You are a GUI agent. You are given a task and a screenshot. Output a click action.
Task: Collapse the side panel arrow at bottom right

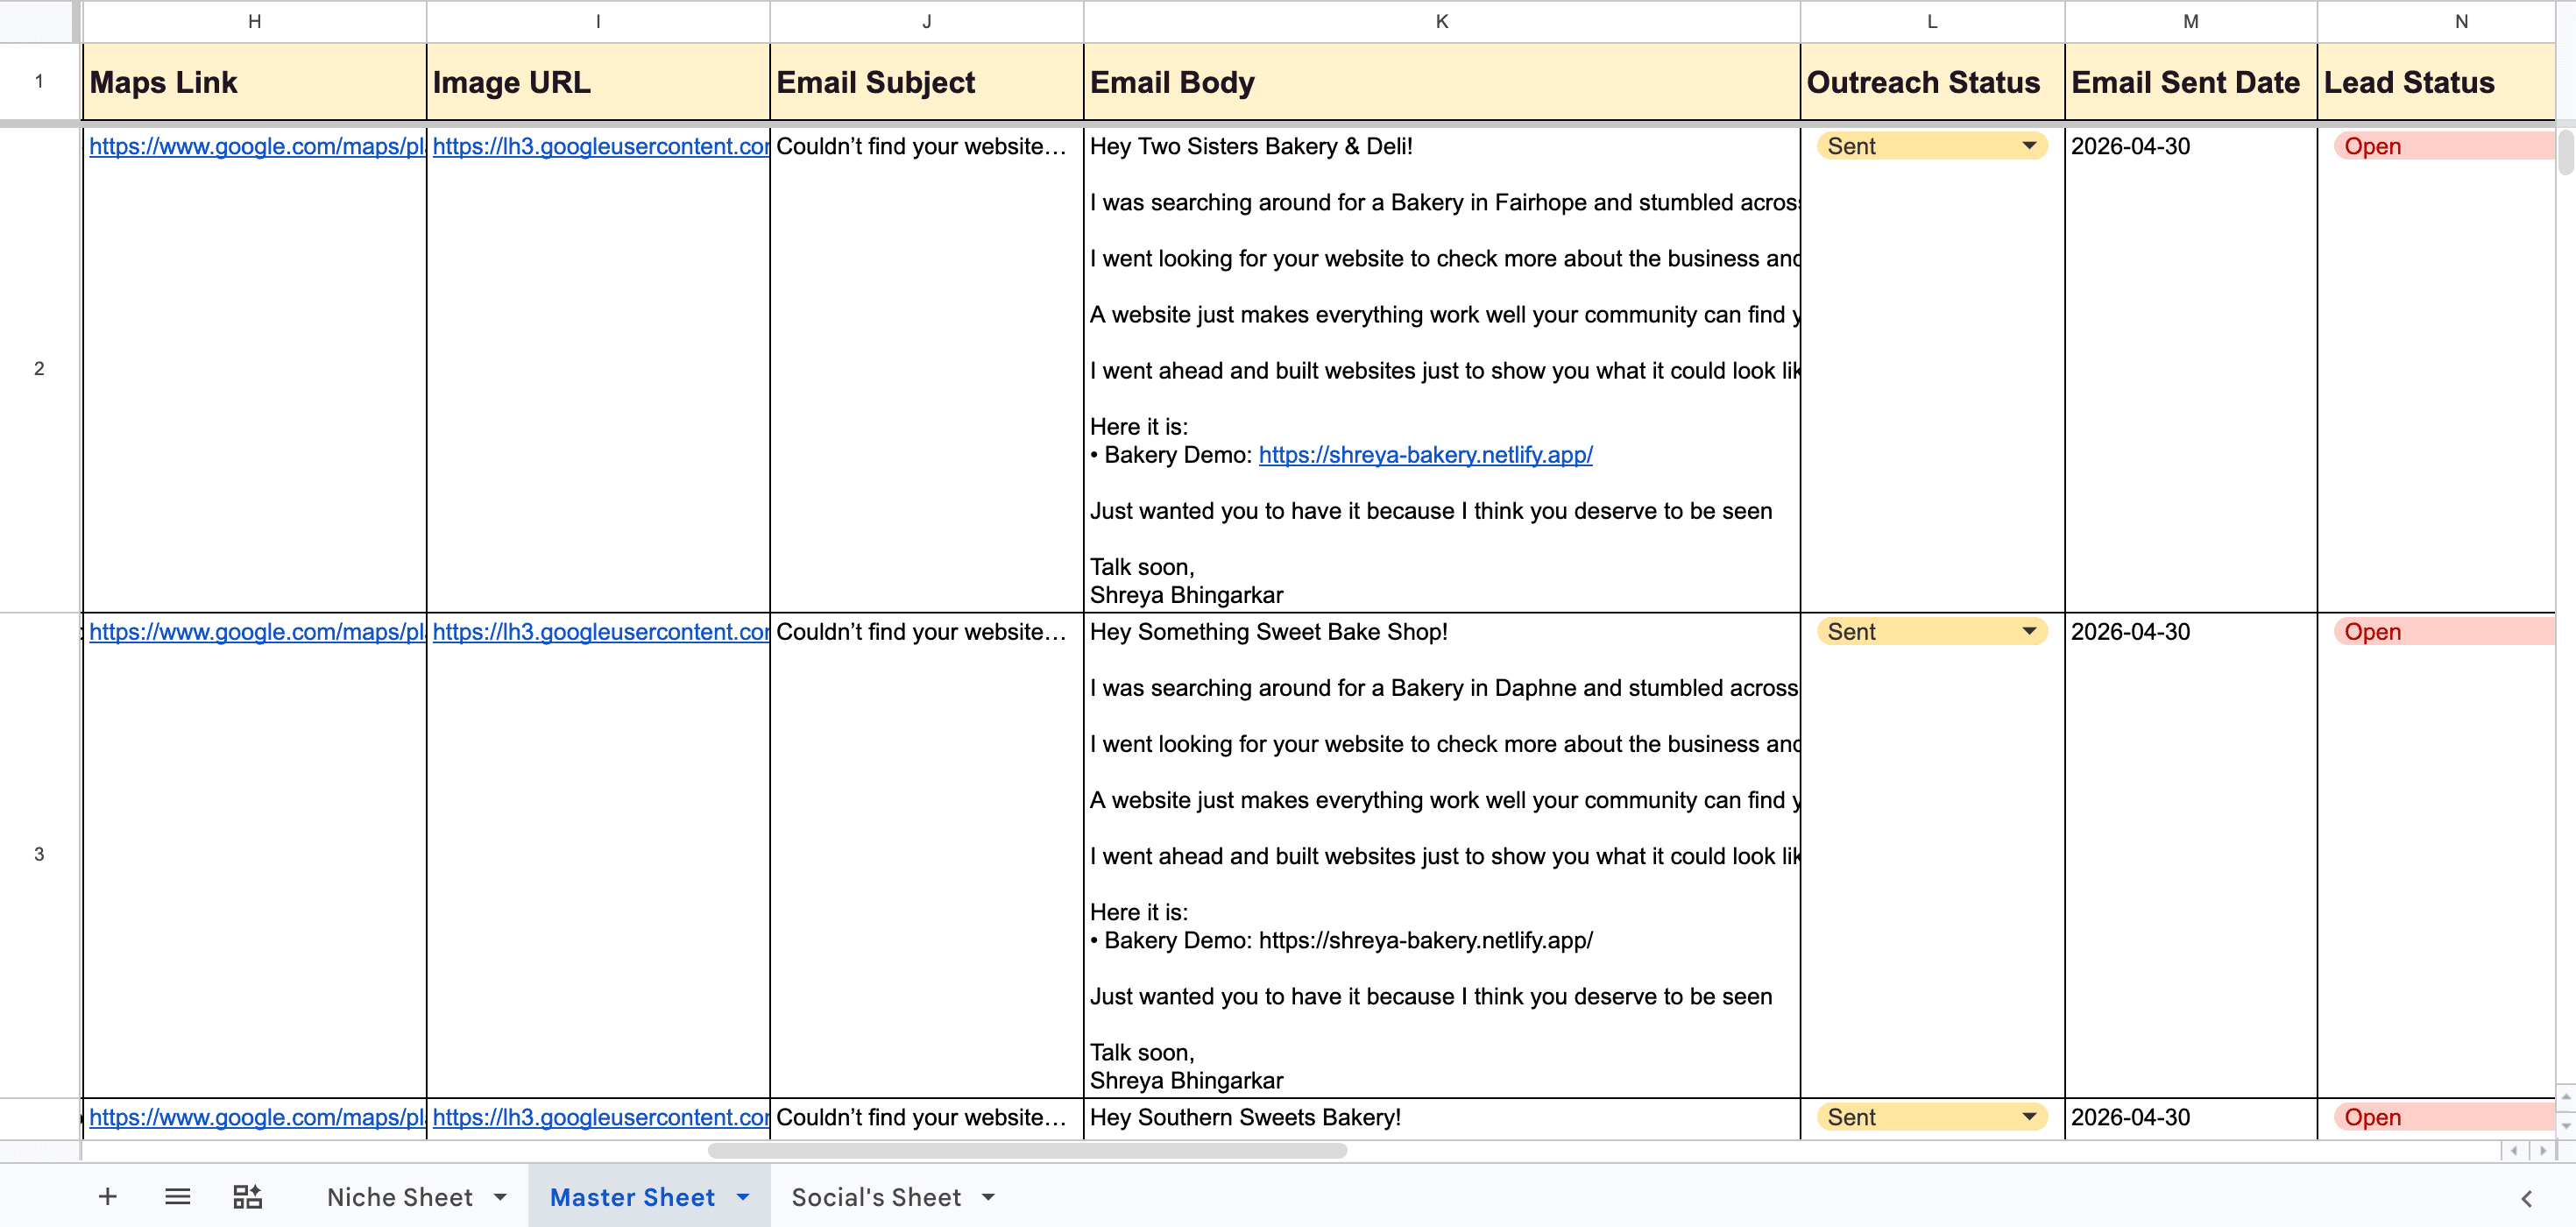tap(2526, 1198)
